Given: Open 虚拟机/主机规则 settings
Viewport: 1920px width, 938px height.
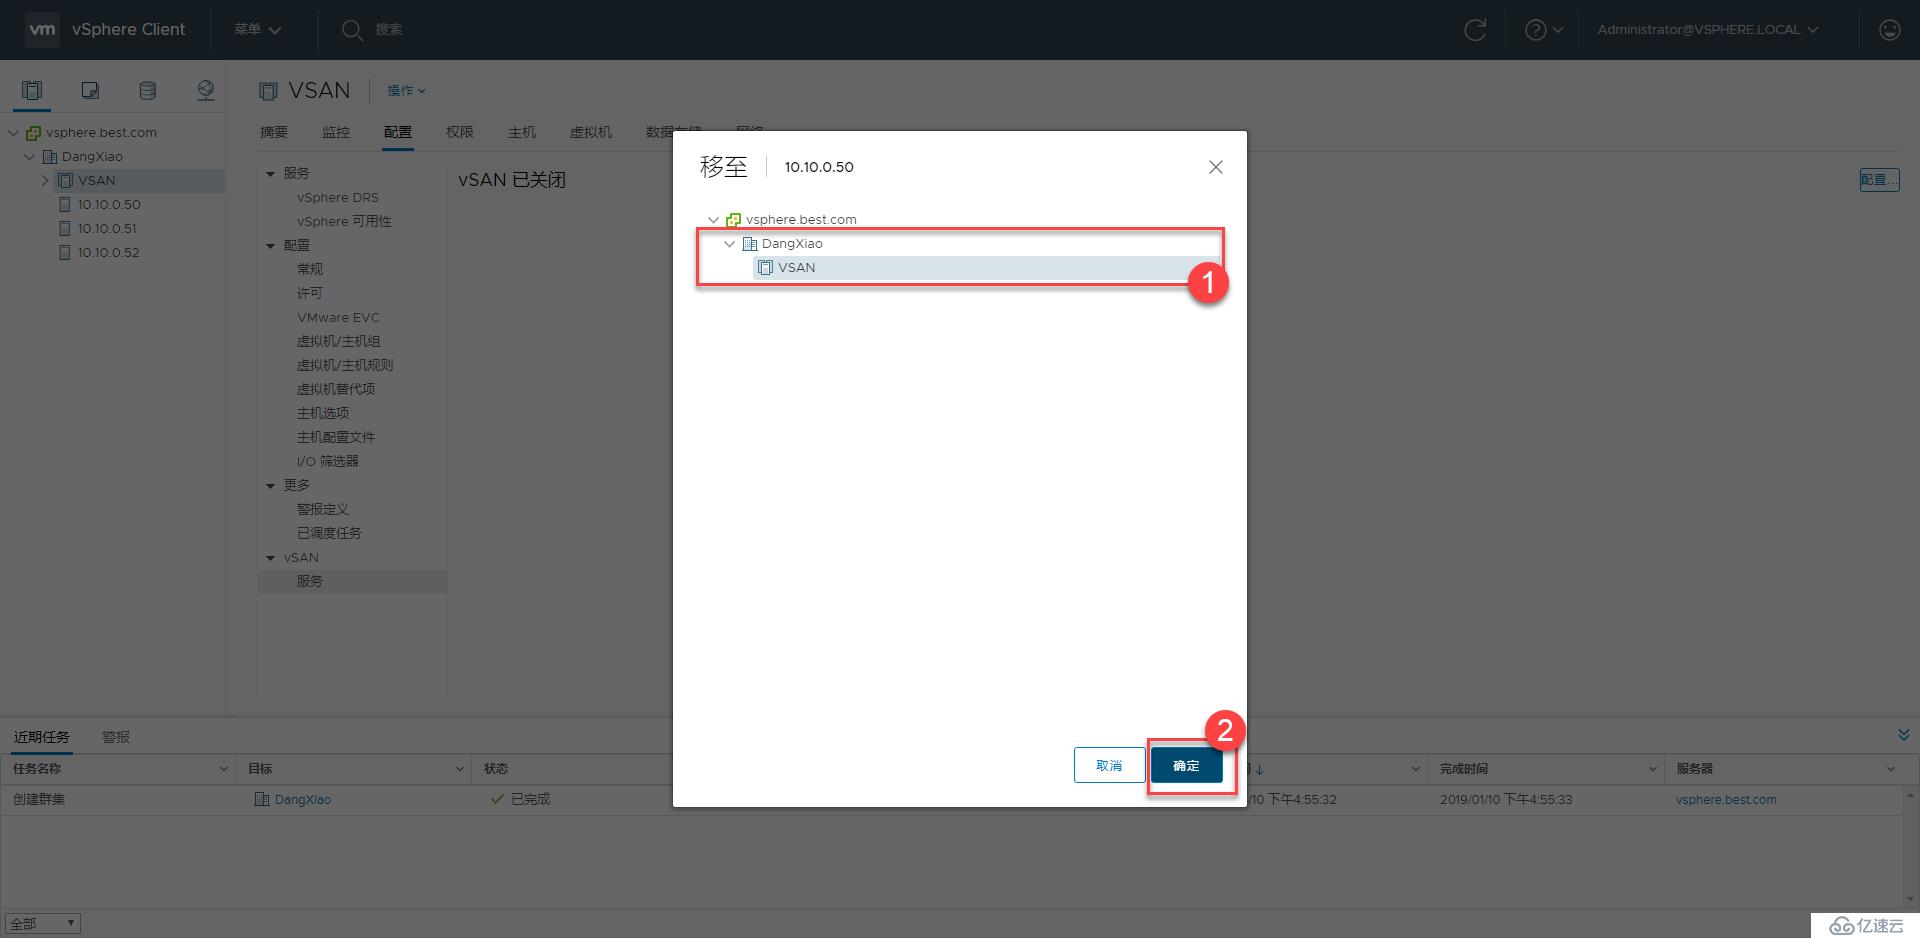Looking at the screenshot, I should click(x=345, y=365).
